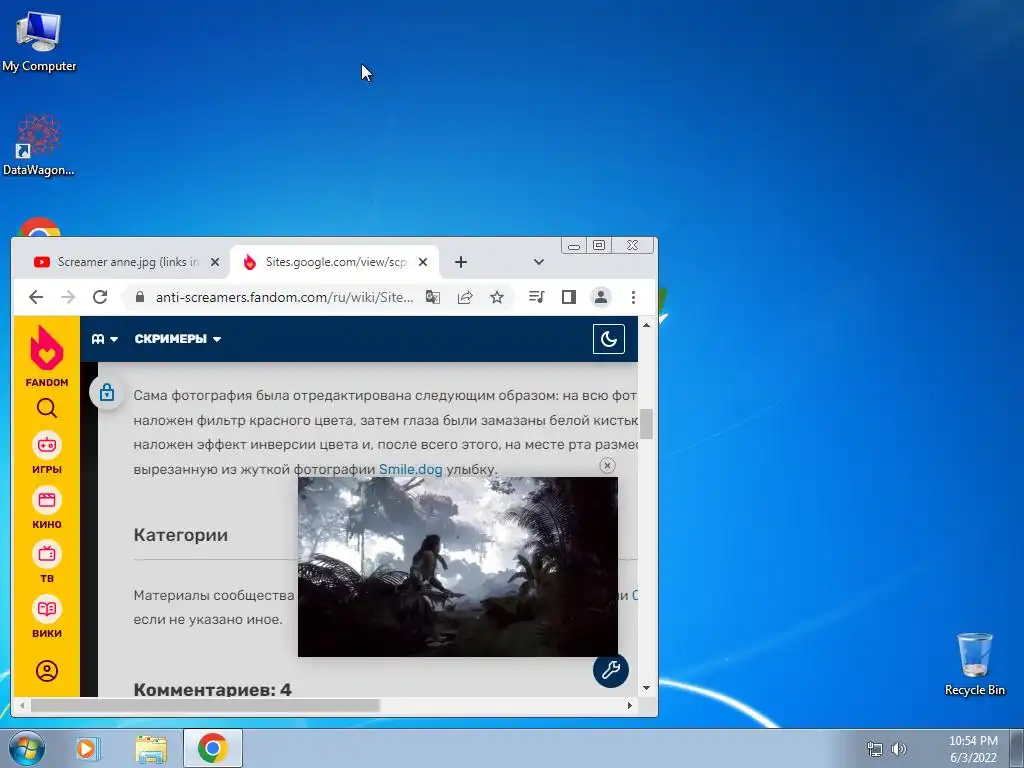
Task: Launch Windows Media Player from taskbar
Action: (88, 748)
